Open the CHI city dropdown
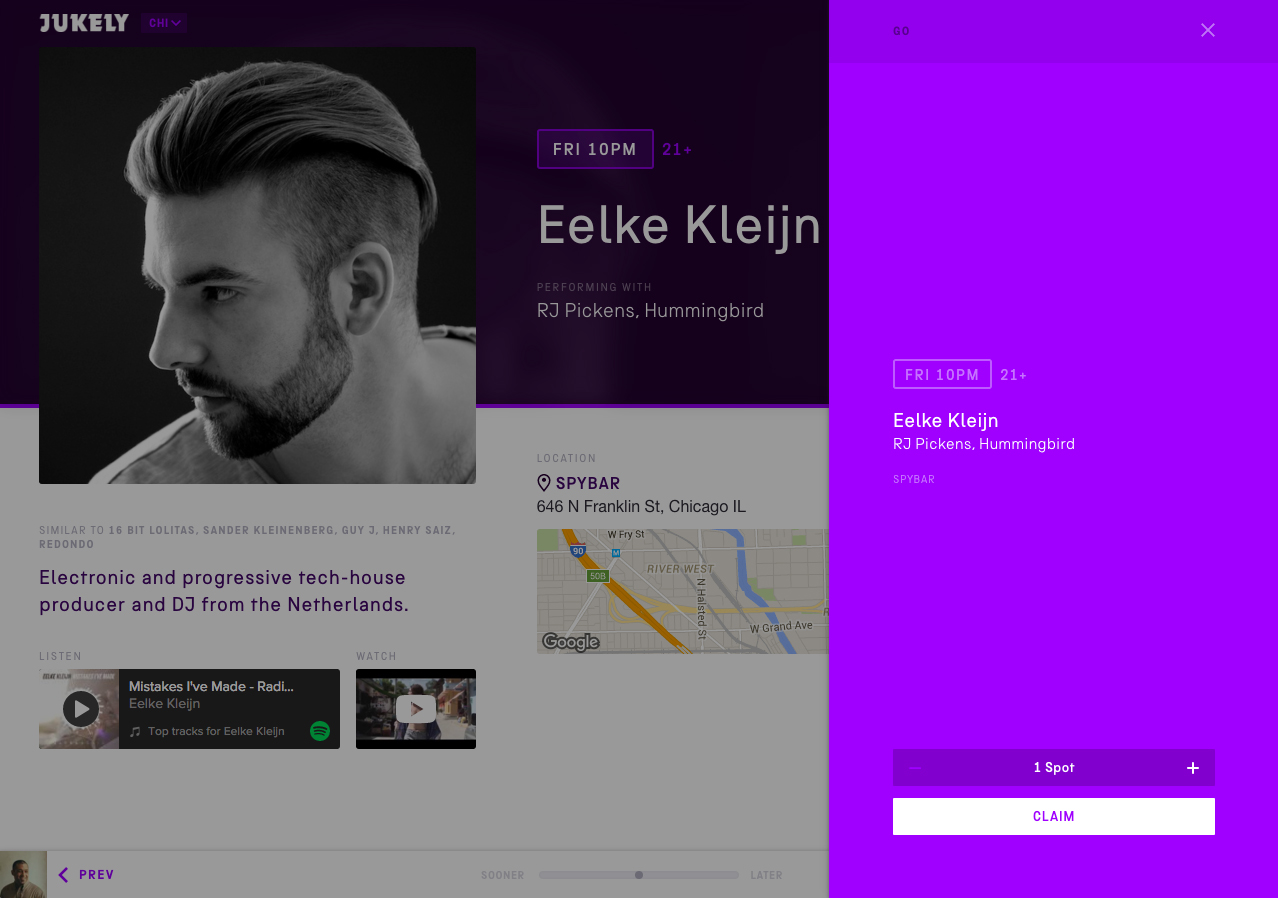 (165, 23)
